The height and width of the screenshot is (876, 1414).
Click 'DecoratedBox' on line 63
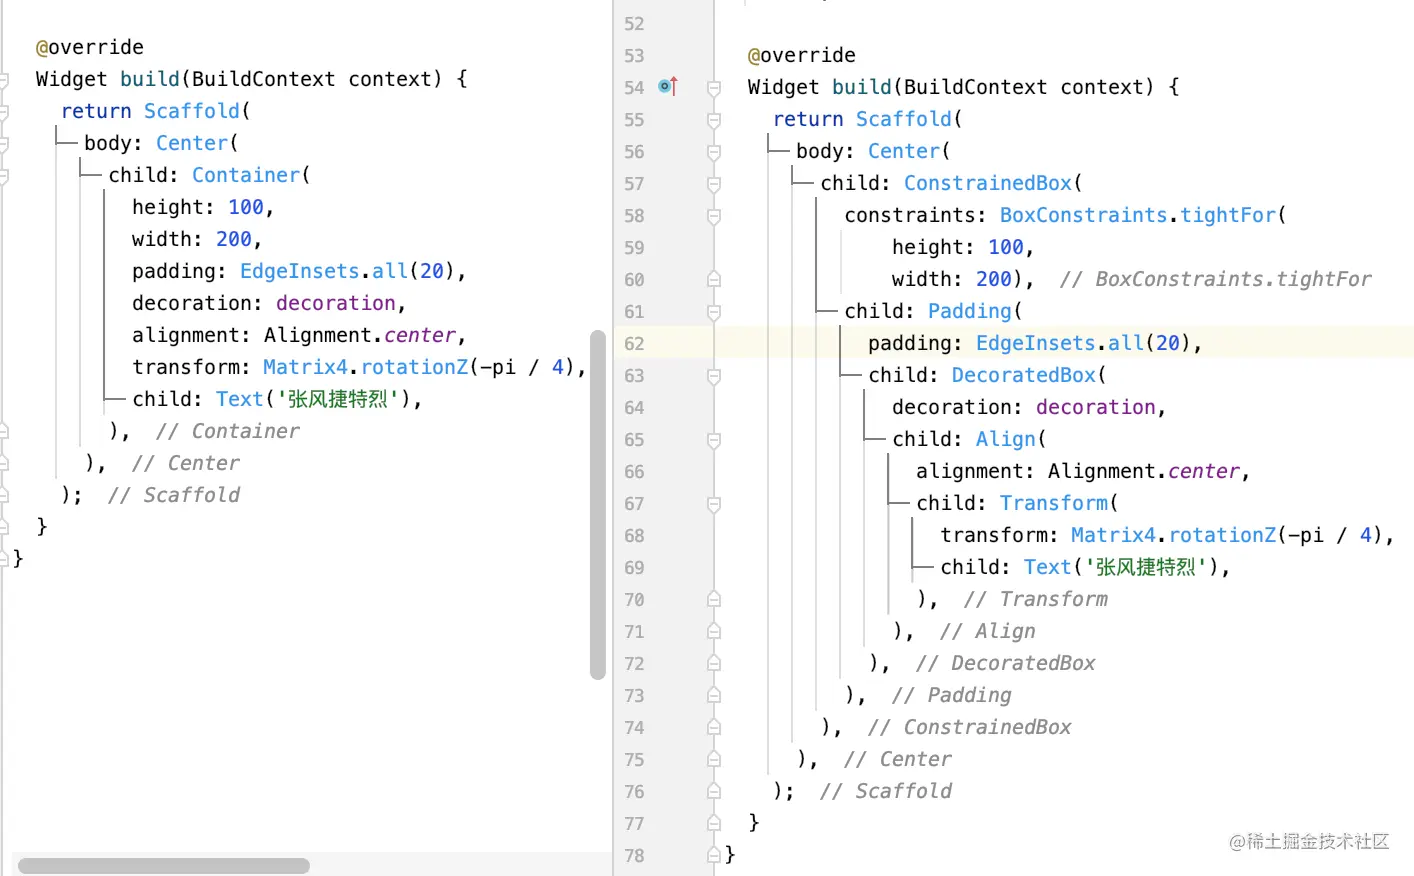[x=1024, y=375]
